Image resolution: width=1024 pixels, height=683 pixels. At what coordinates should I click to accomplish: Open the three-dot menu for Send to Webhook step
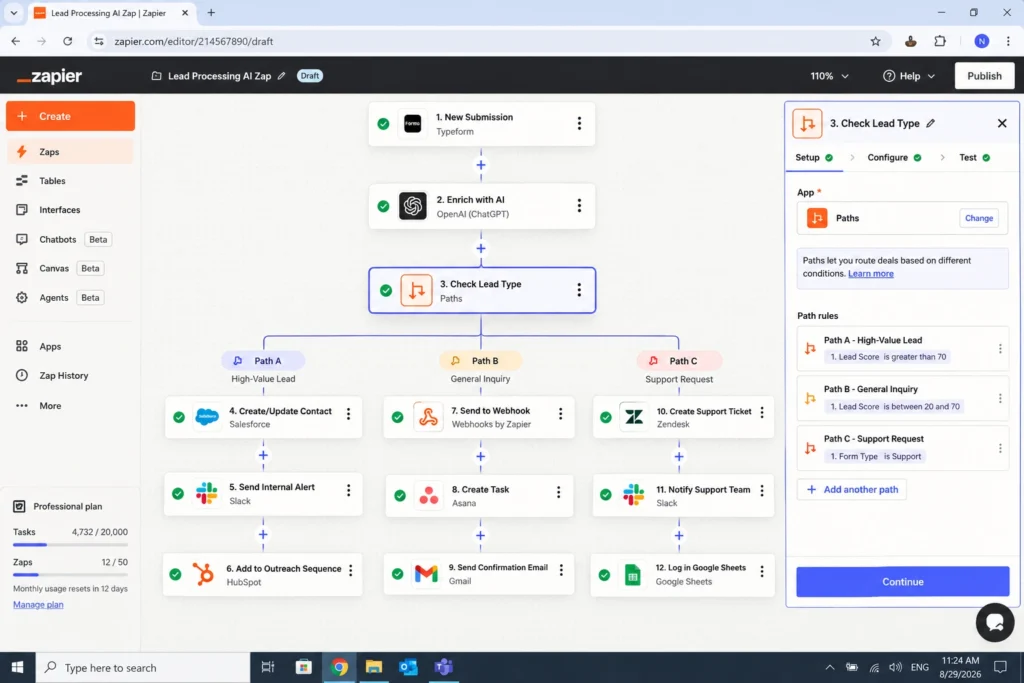(561, 414)
